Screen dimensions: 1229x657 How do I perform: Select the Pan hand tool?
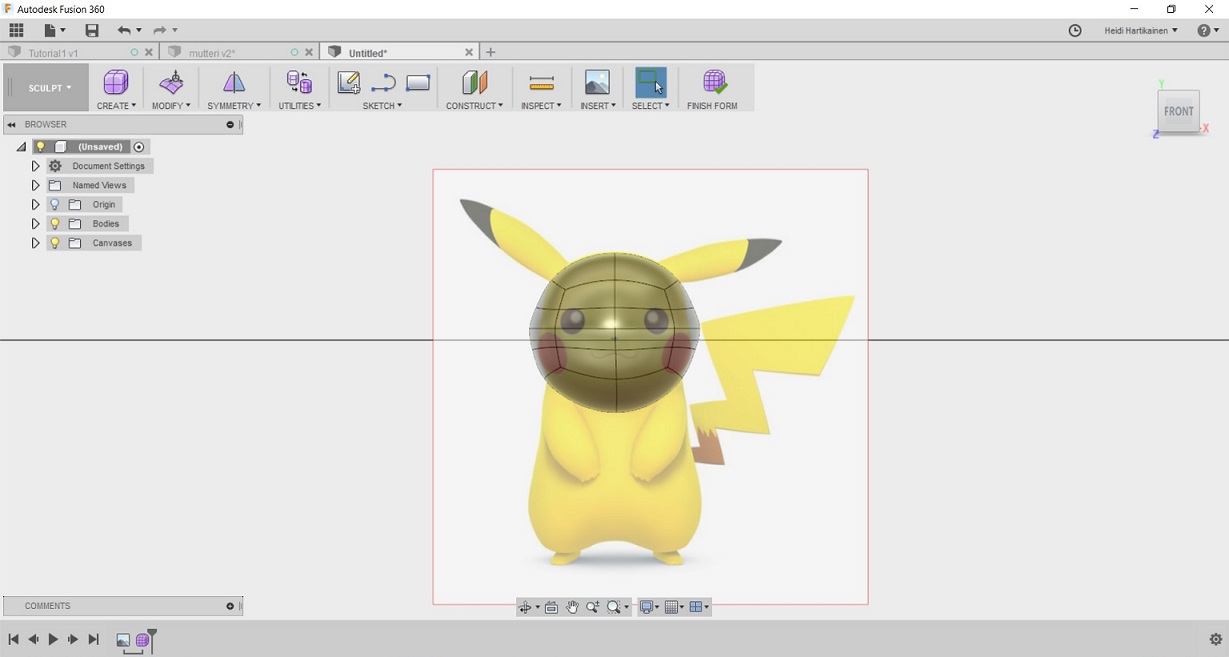tap(572, 607)
